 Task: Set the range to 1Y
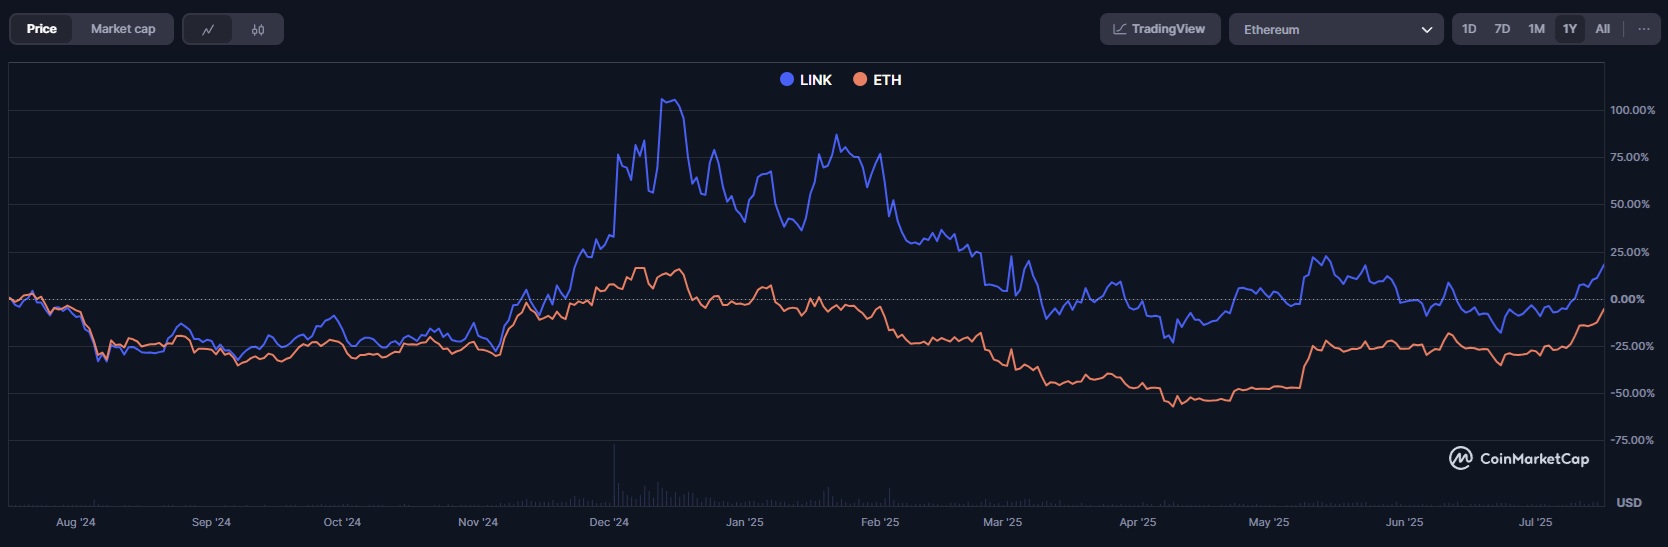(1570, 29)
